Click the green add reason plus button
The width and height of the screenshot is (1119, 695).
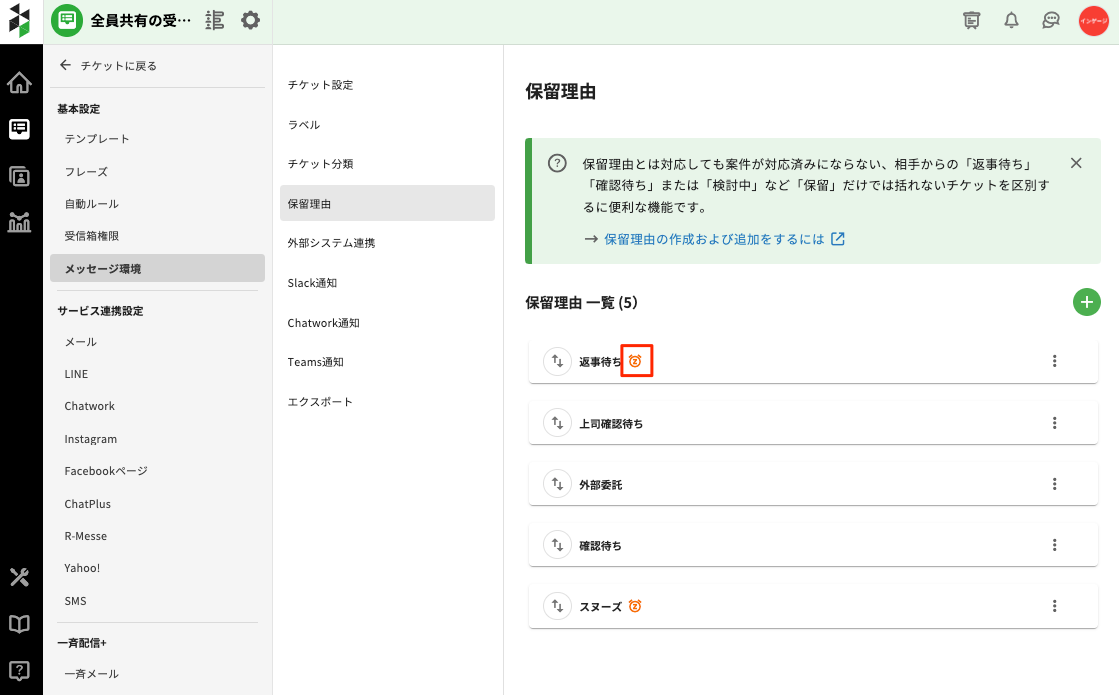pos(1086,302)
